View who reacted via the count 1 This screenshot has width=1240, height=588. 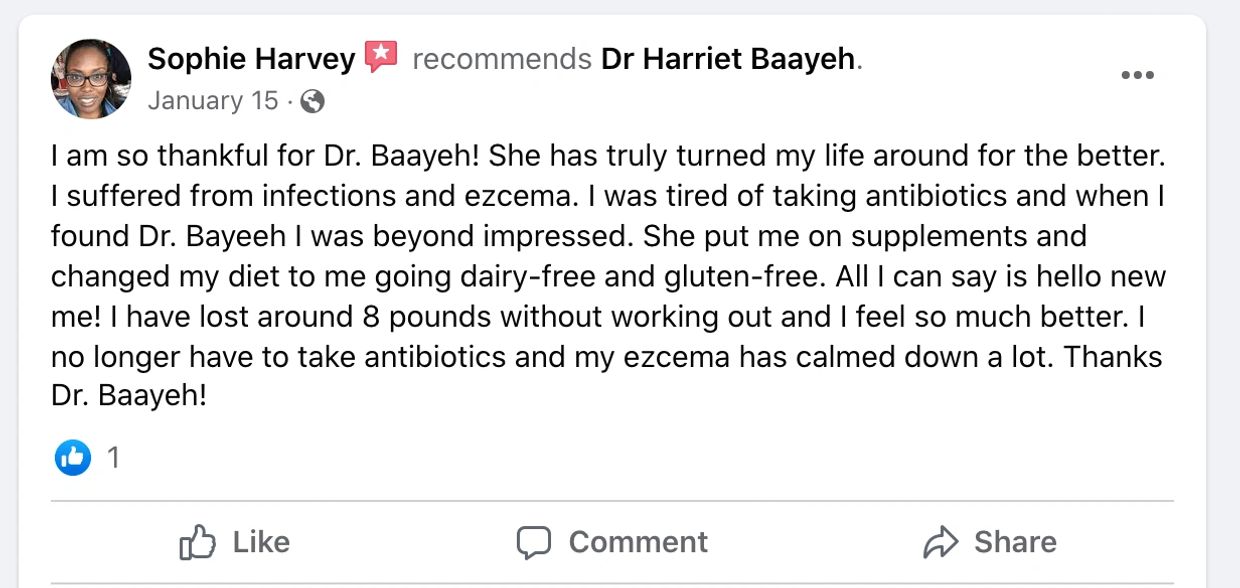coord(113,458)
